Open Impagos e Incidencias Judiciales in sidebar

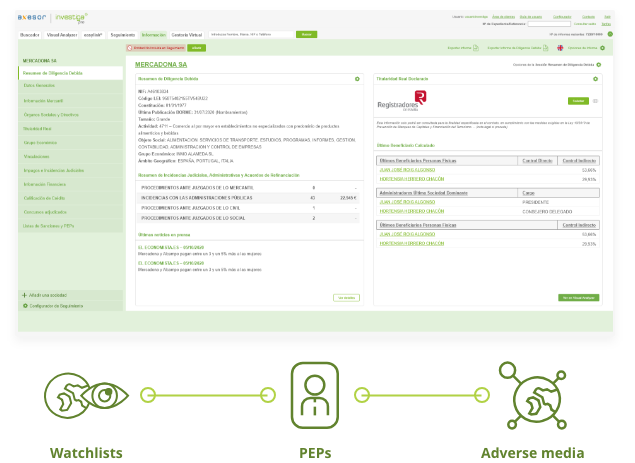pyautogui.click(x=70, y=171)
